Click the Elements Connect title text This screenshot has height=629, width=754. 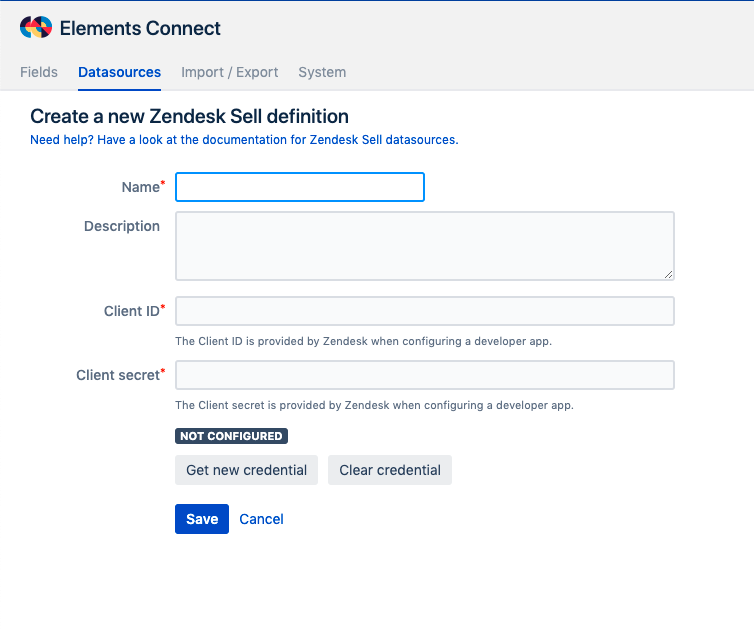pos(140,28)
